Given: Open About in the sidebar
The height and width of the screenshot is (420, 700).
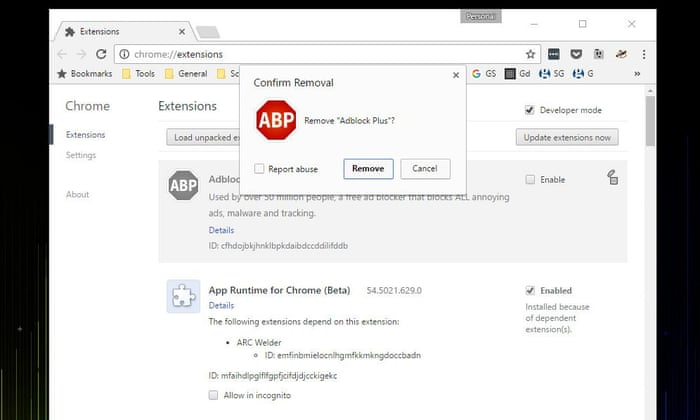Looking at the screenshot, I should (78, 195).
